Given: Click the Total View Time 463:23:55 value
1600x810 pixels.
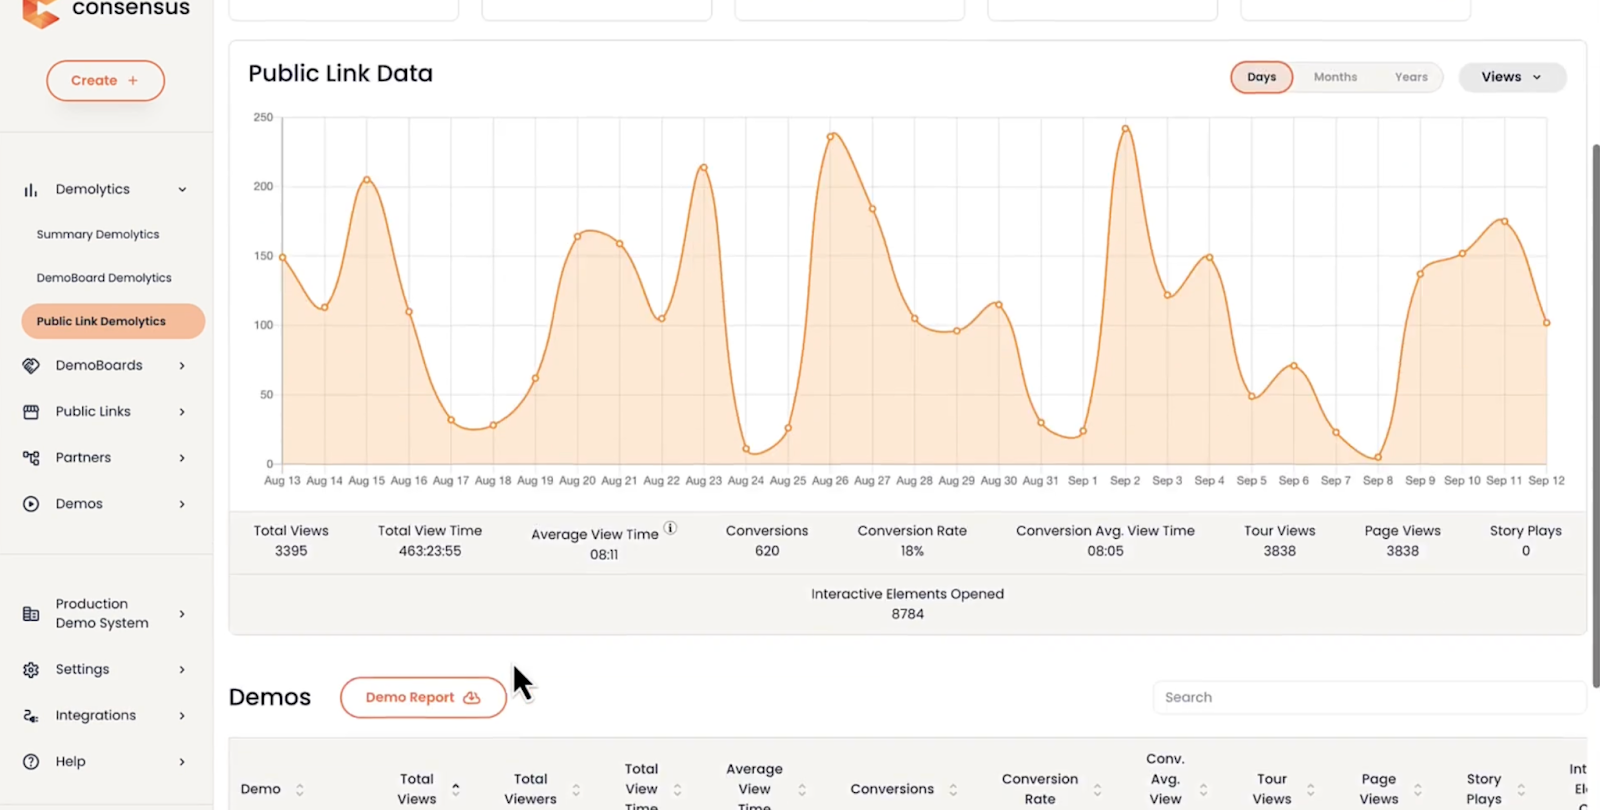Looking at the screenshot, I should (x=430, y=551).
